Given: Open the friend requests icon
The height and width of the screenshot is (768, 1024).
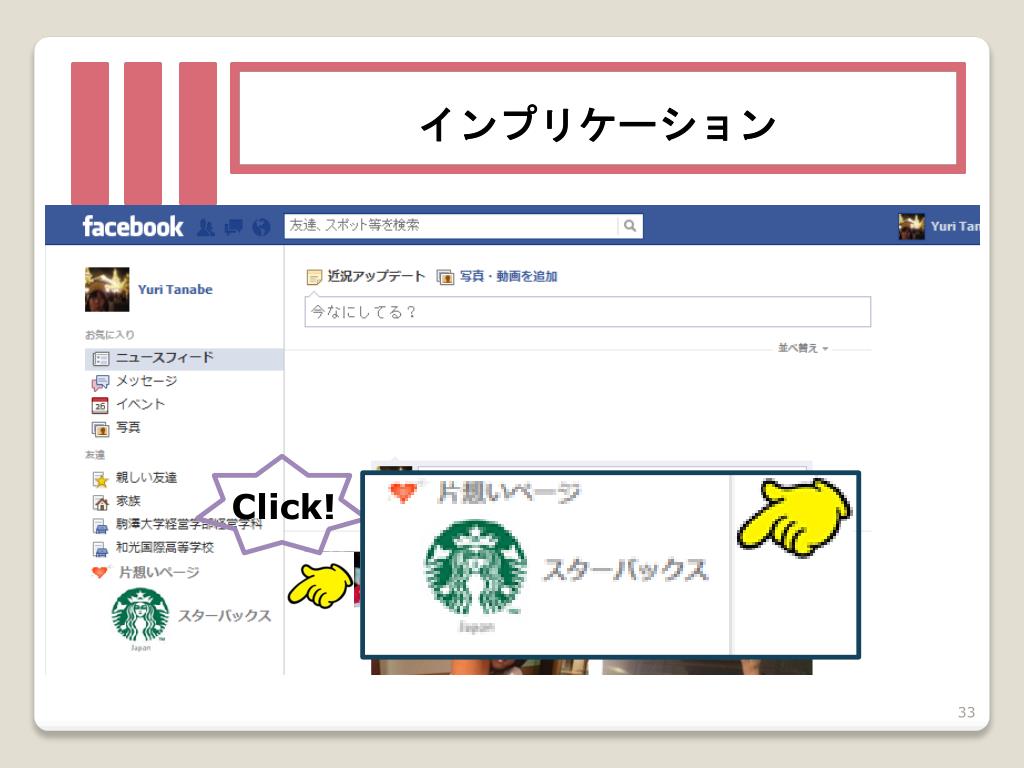Looking at the screenshot, I should click(206, 227).
